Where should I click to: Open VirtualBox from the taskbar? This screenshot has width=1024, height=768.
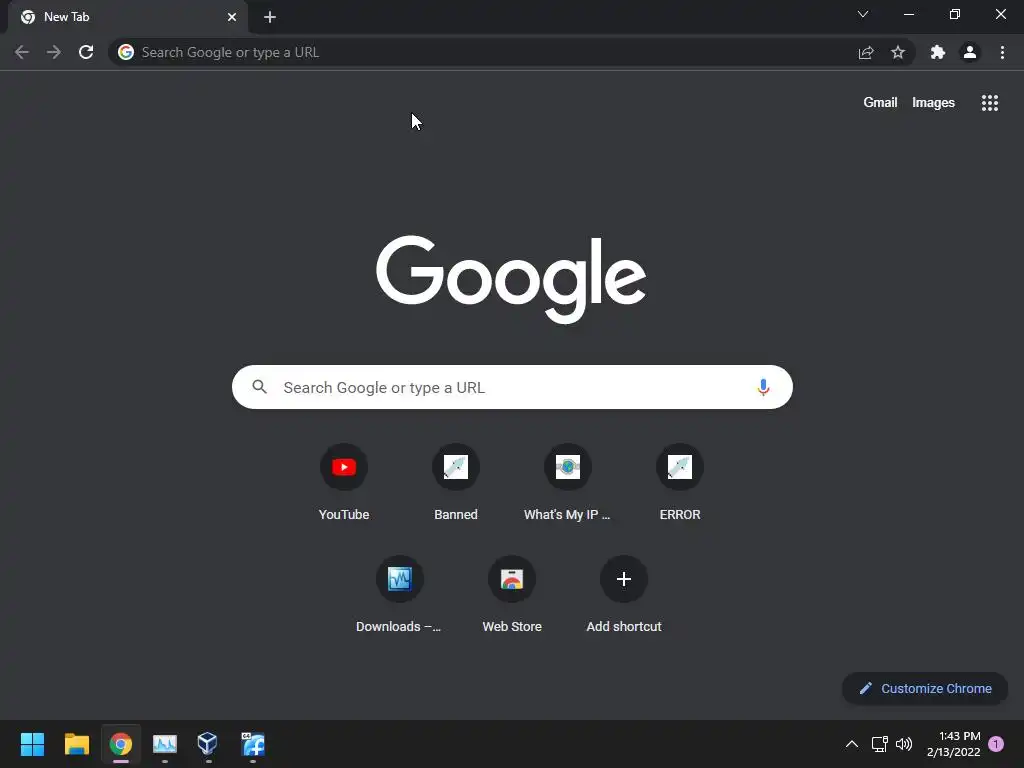pos(208,744)
